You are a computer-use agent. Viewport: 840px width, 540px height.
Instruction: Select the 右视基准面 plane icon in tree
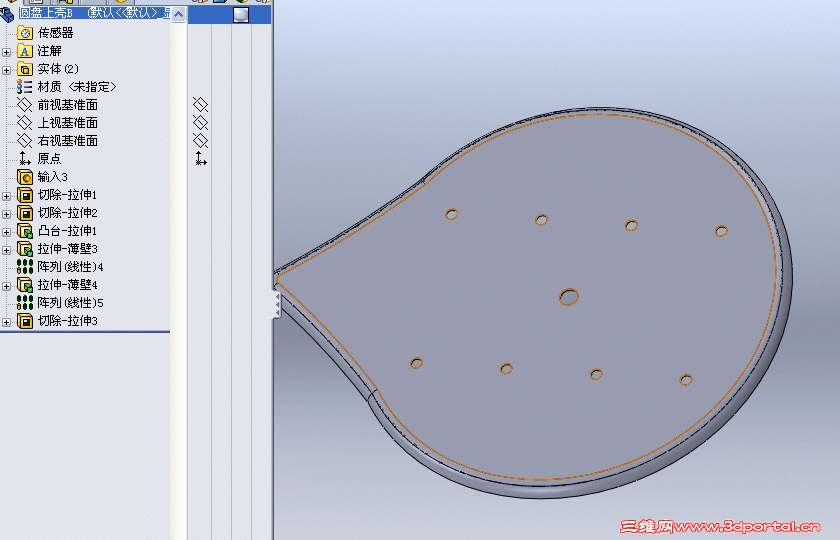pos(25,140)
